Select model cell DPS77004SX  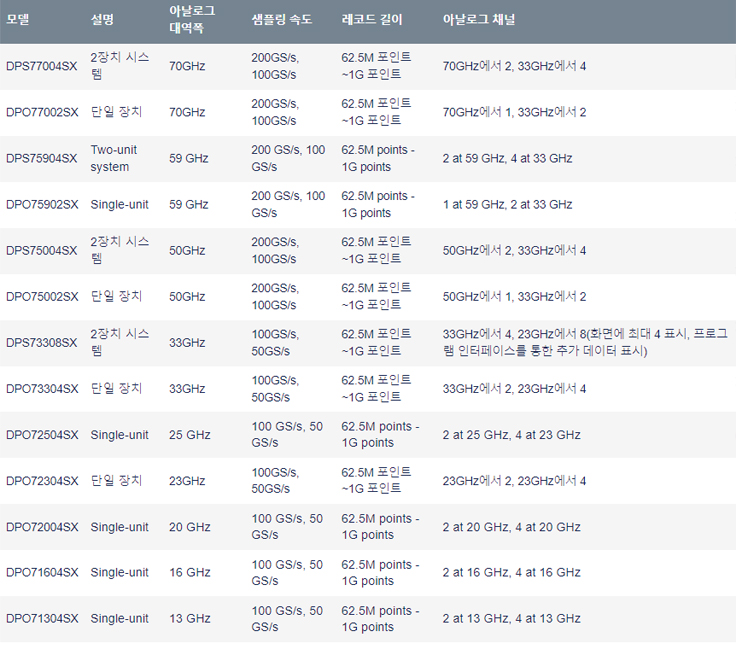pyautogui.click(x=41, y=66)
